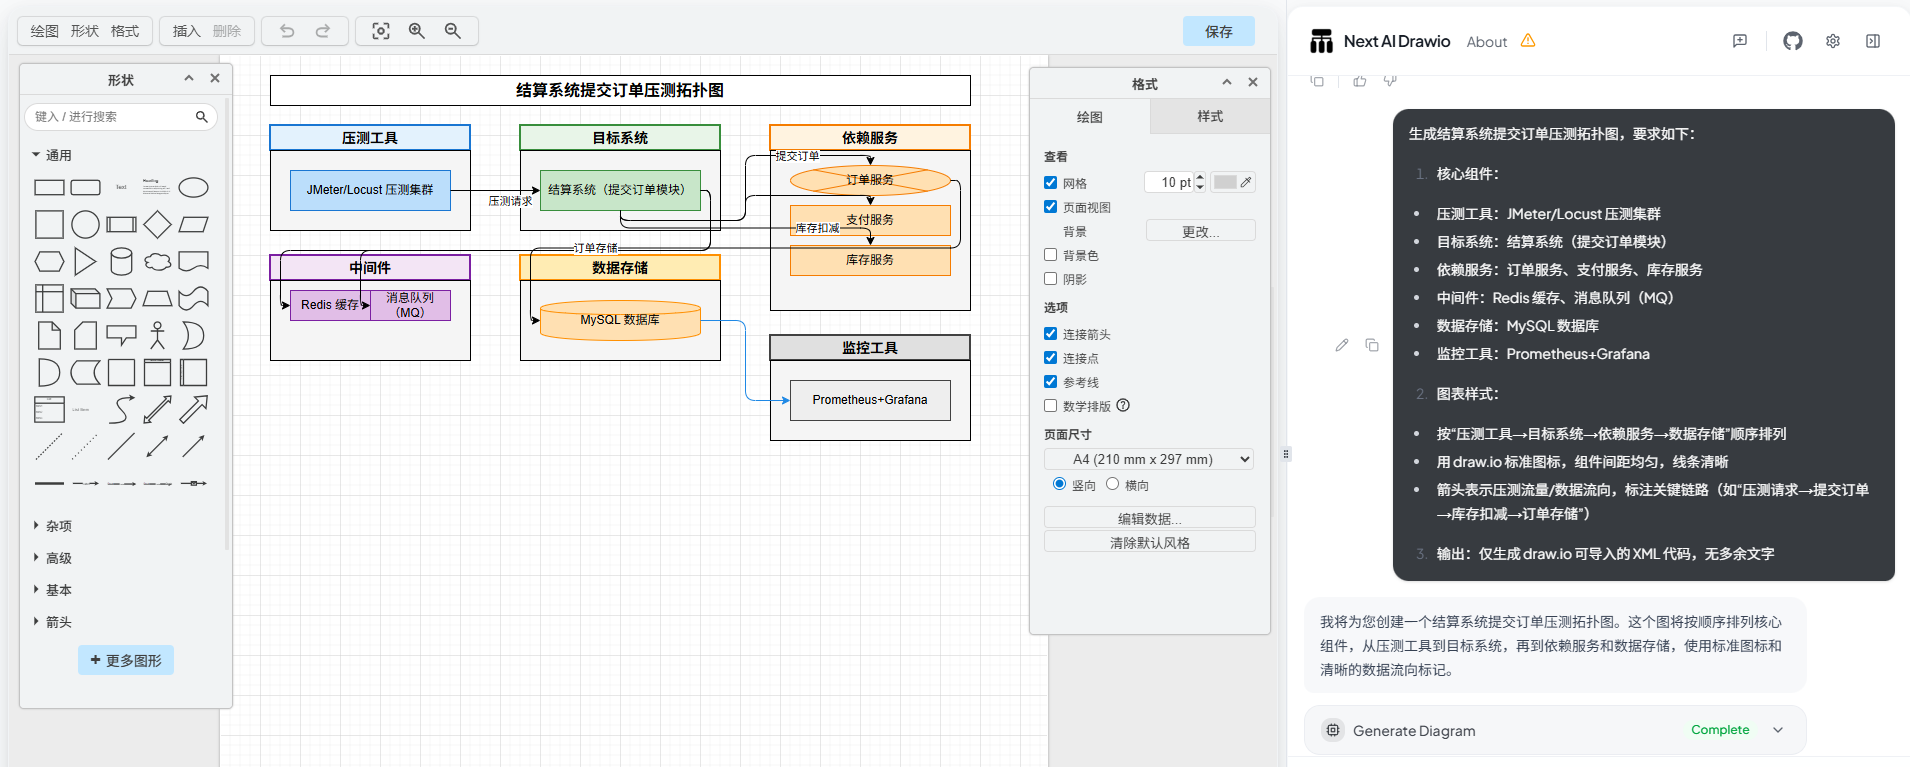Open Next AI Drawio settings gear
Screen dimensions: 1910x767
pyautogui.click(x=1833, y=41)
